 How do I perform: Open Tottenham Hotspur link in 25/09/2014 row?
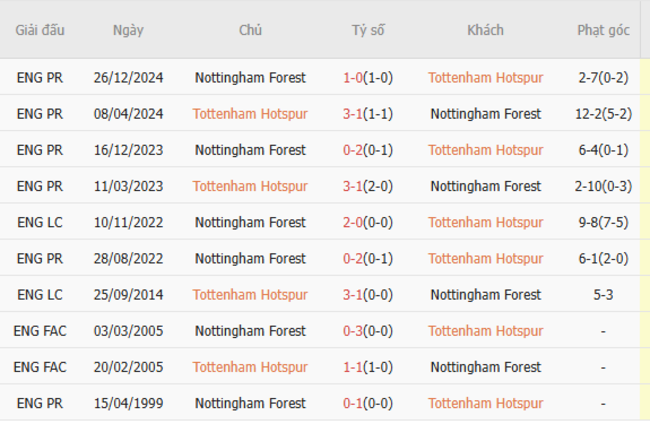250,295
